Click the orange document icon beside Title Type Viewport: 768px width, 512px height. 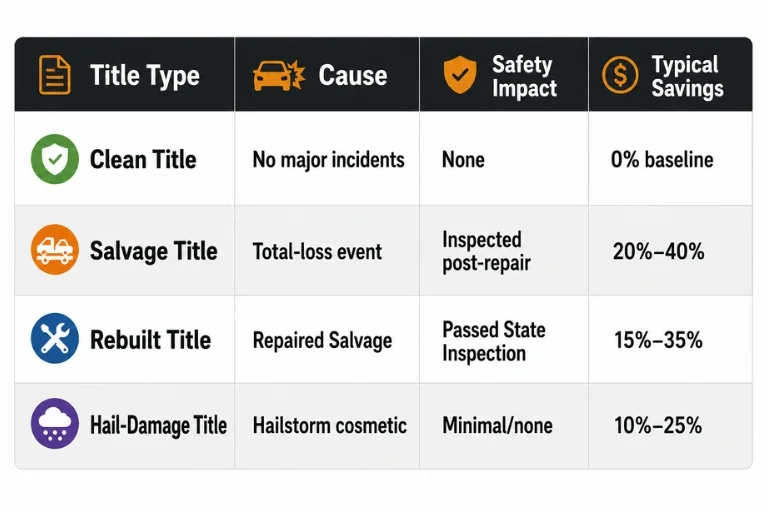55,75
